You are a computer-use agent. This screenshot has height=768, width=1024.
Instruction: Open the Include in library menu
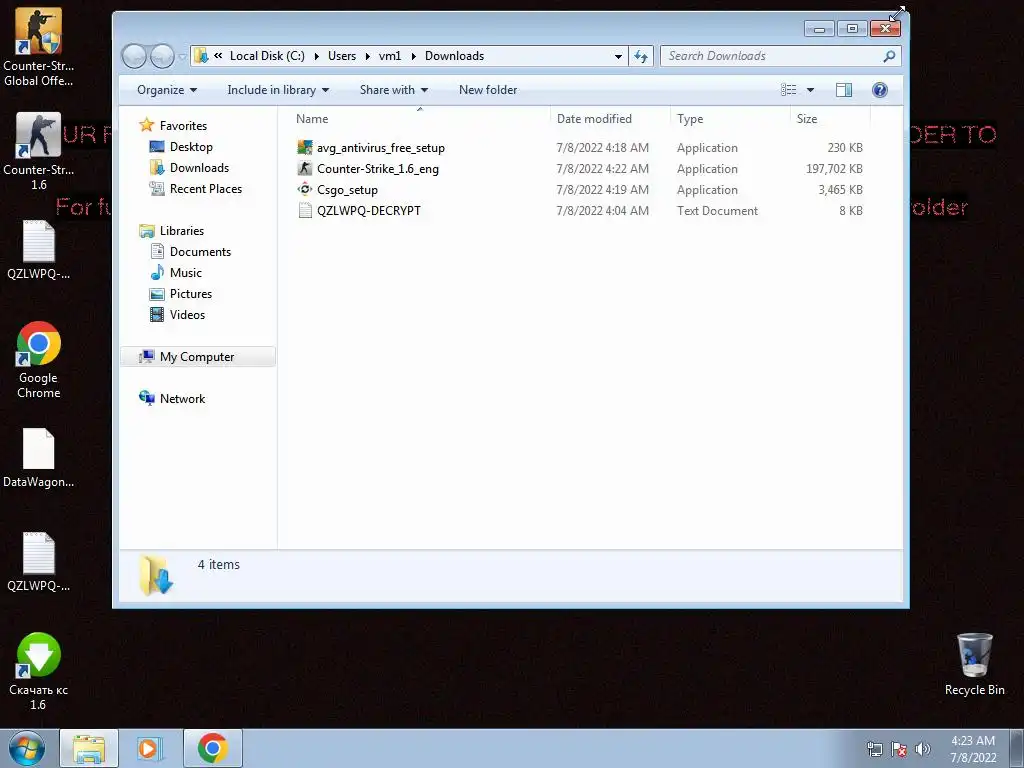pyautogui.click(x=278, y=90)
